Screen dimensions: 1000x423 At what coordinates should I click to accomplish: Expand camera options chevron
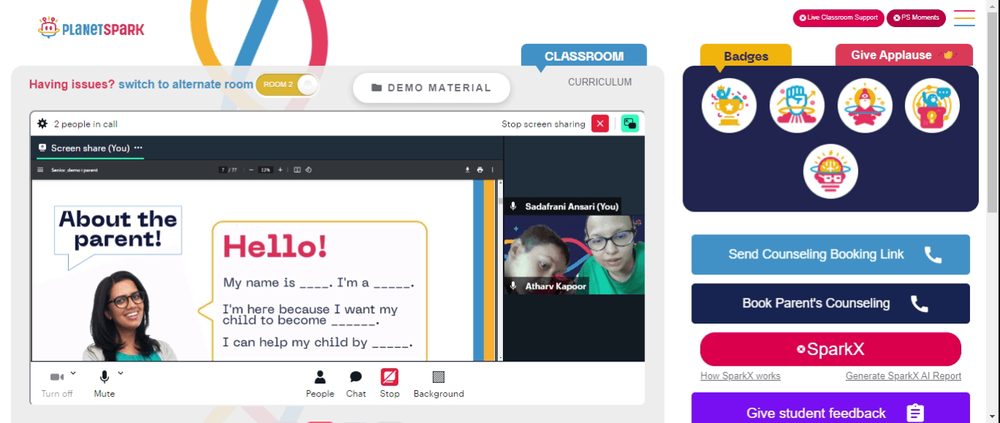pos(73,373)
